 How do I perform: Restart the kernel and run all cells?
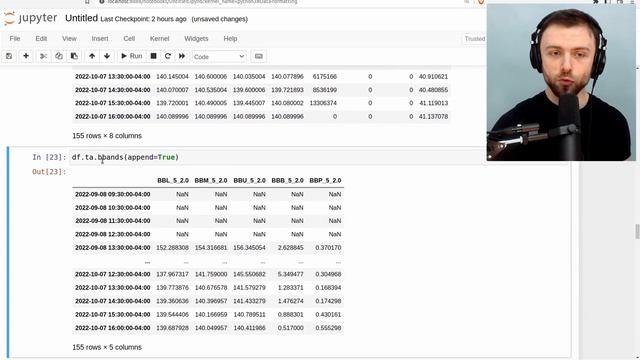point(182,56)
